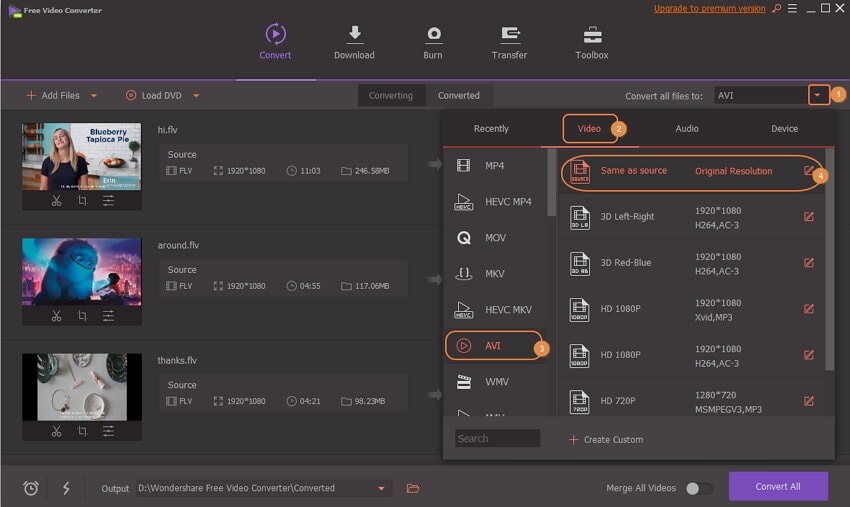The image size is (850, 507).
Task: Click the hi.flv video thumbnail
Action: click(x=82, y=157)
